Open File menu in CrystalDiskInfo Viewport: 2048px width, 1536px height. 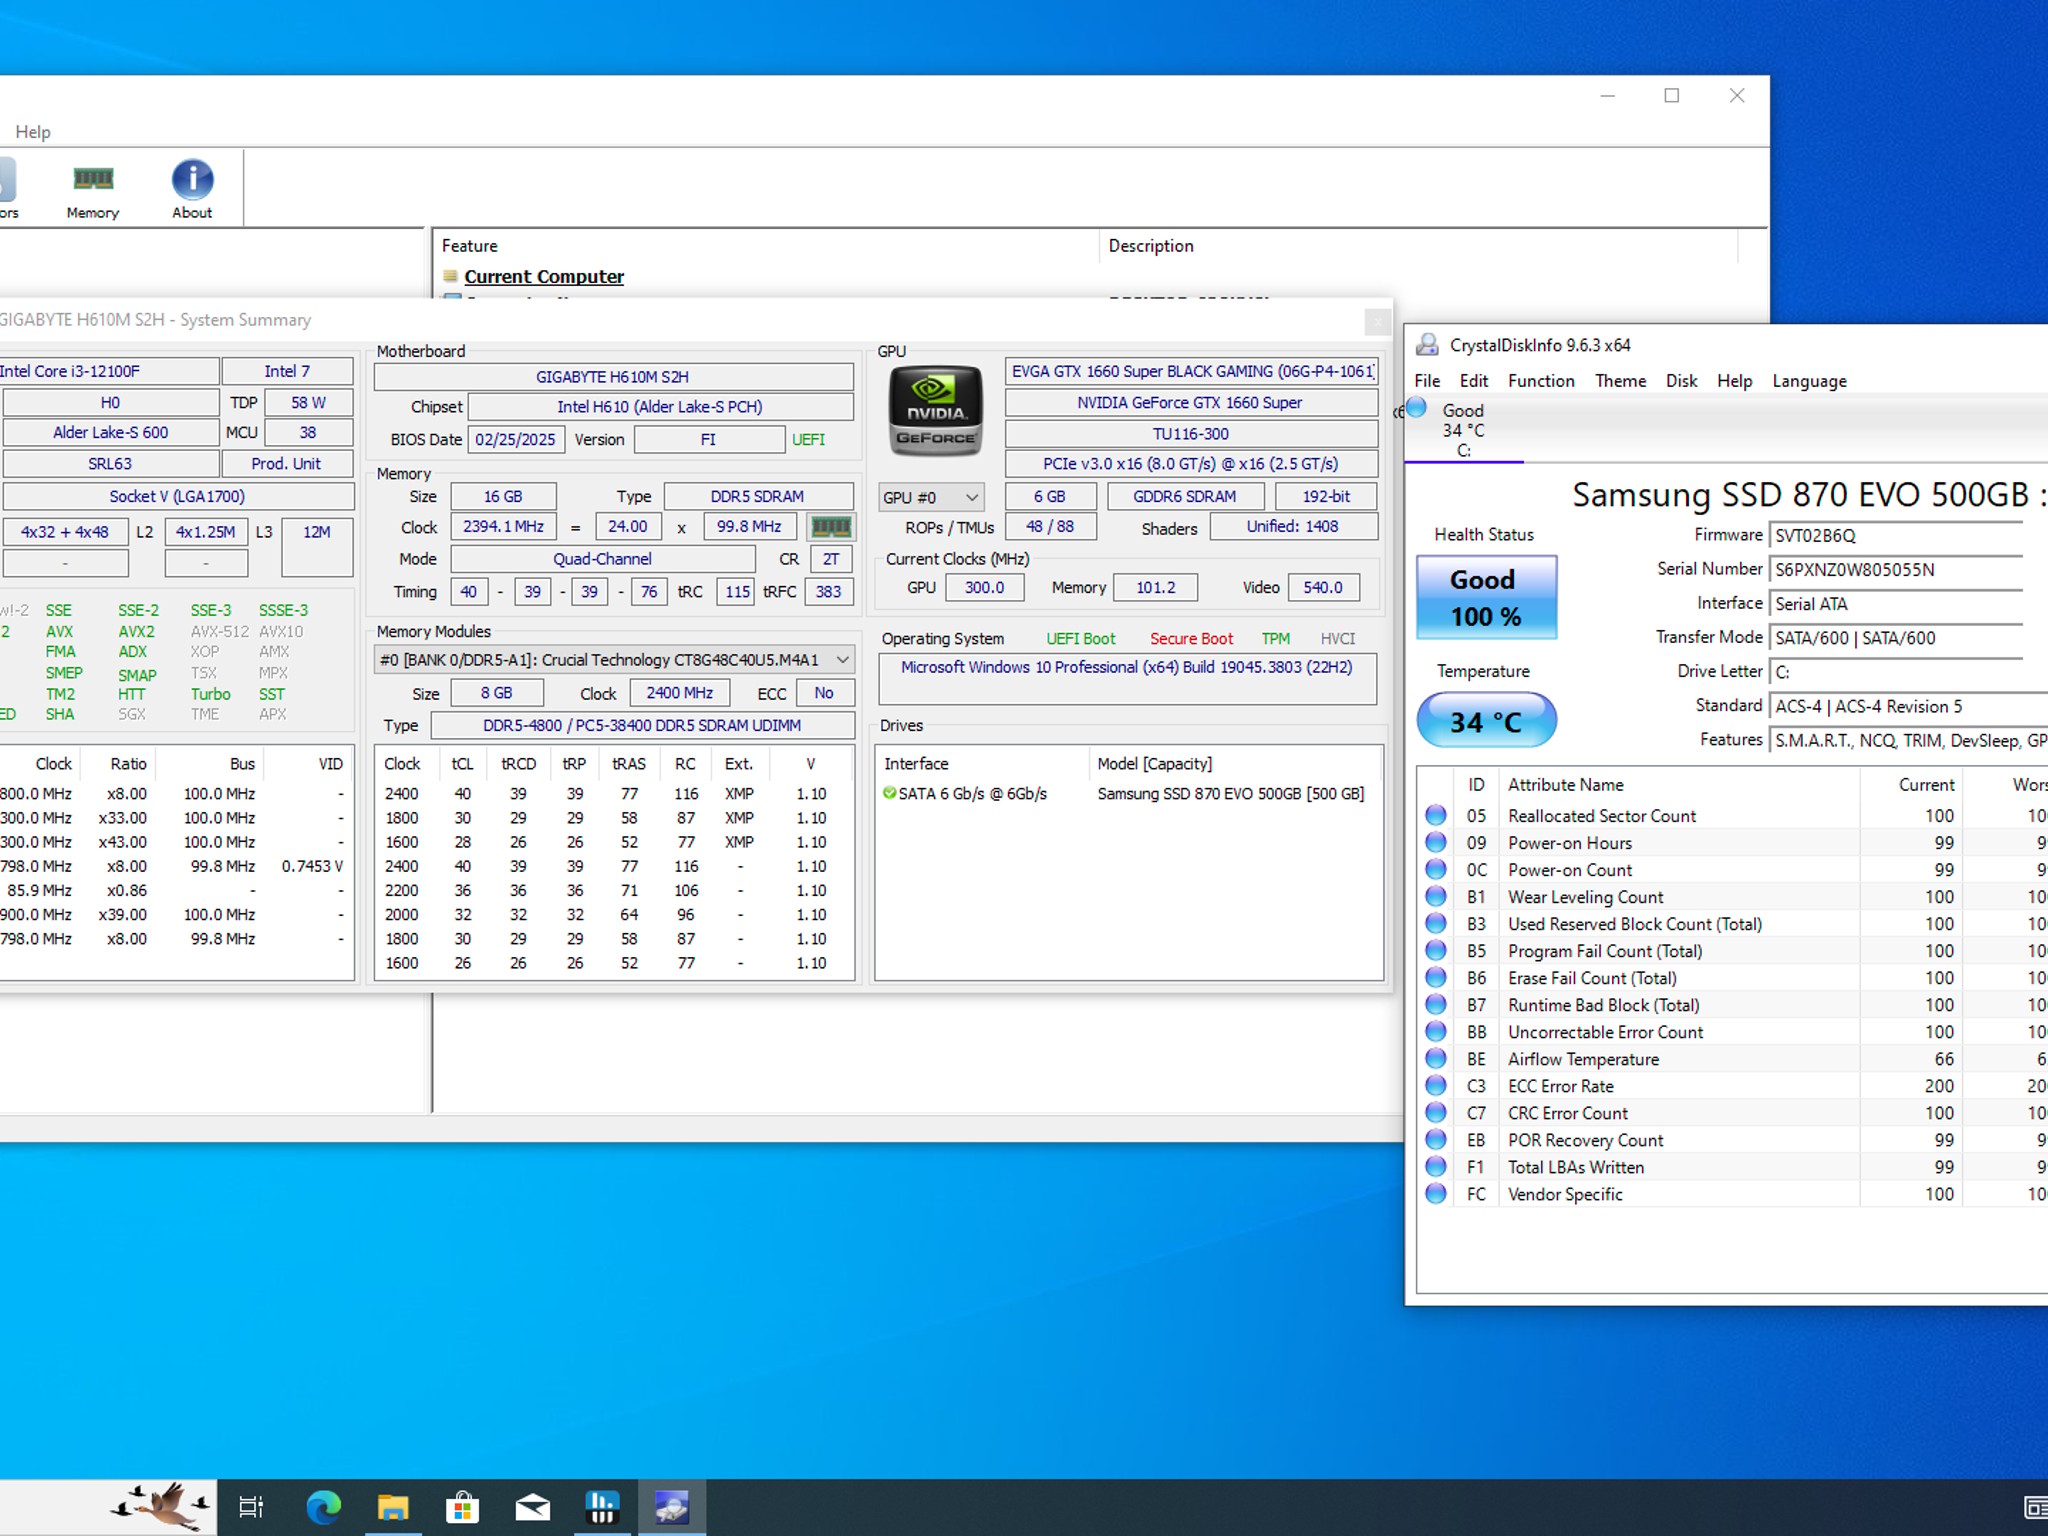coord(1427,381)
